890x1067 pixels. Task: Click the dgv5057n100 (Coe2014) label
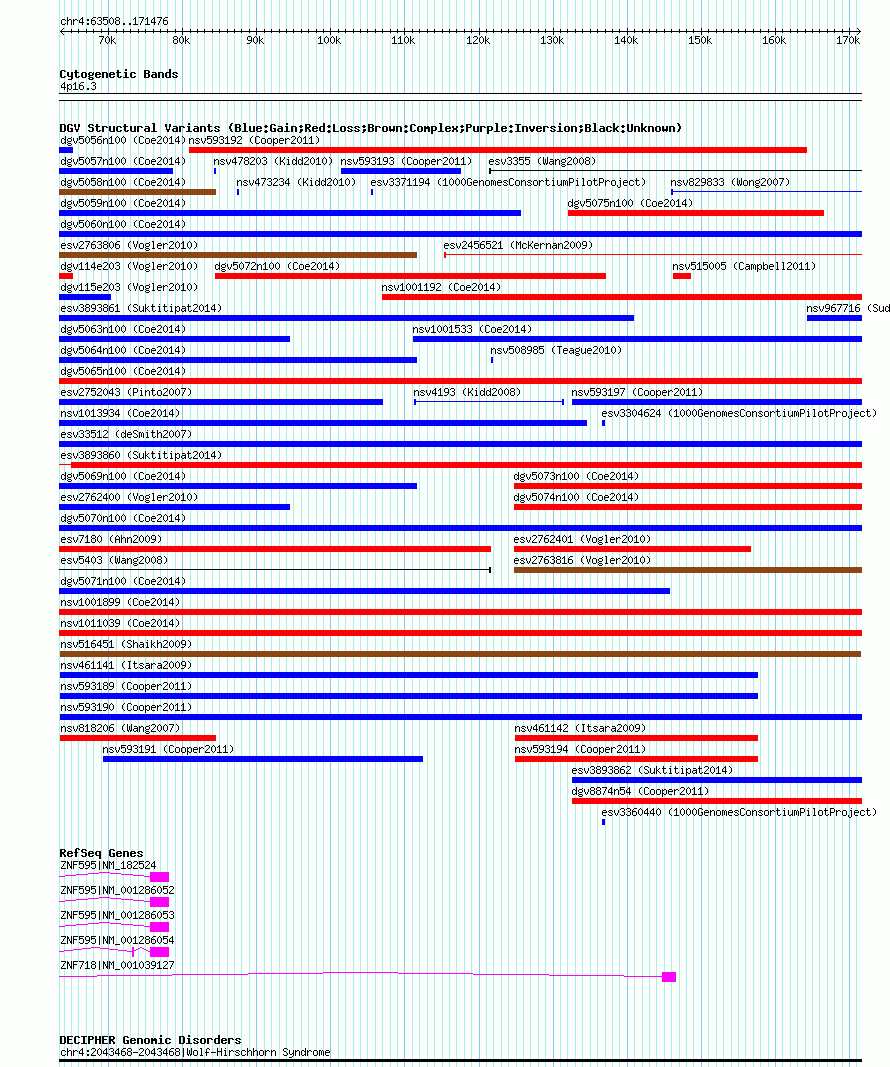point(123,161)
